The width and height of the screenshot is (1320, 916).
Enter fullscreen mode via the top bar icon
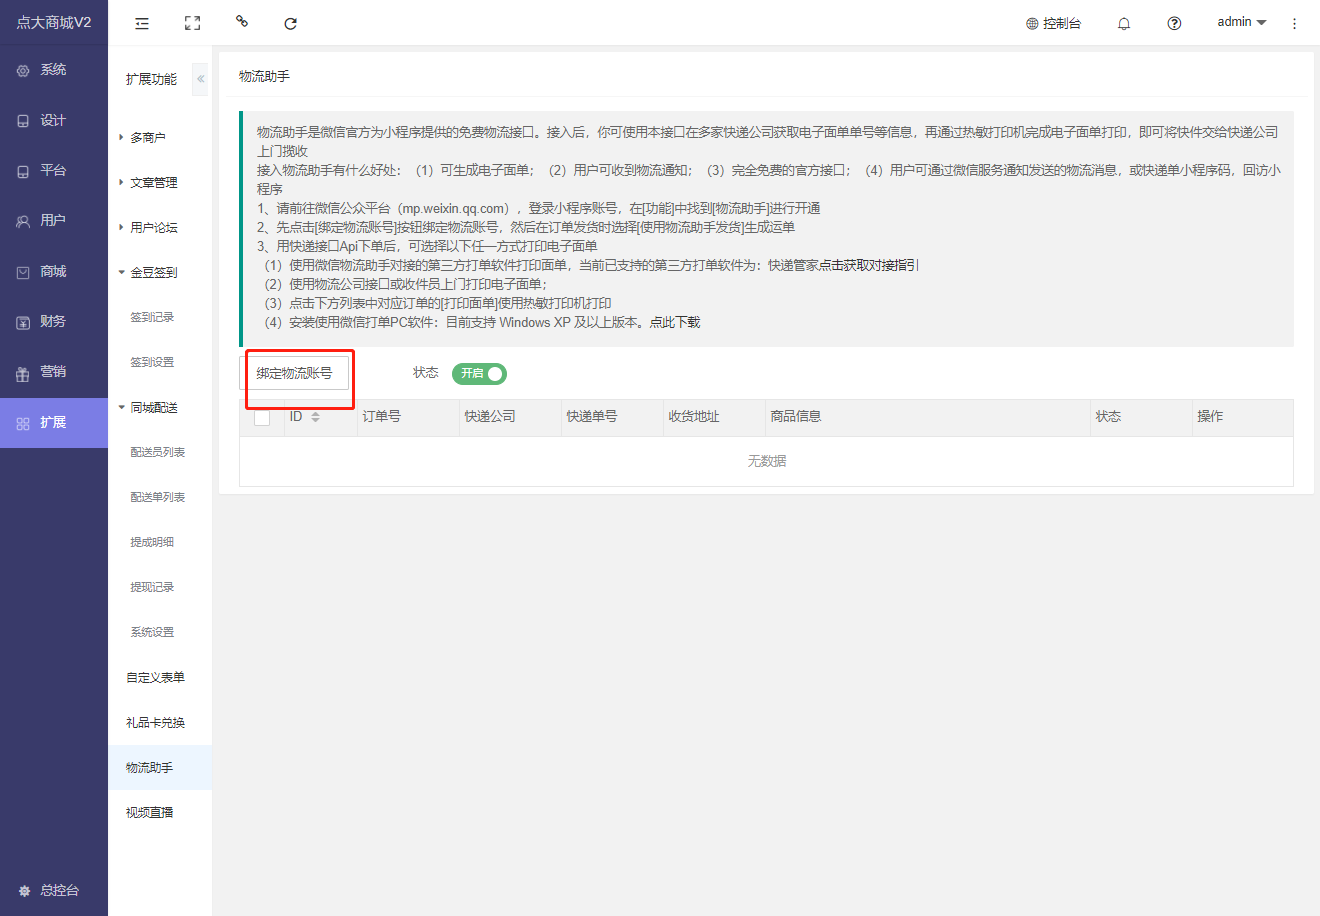pyautogui.click(x=193, y=23)
